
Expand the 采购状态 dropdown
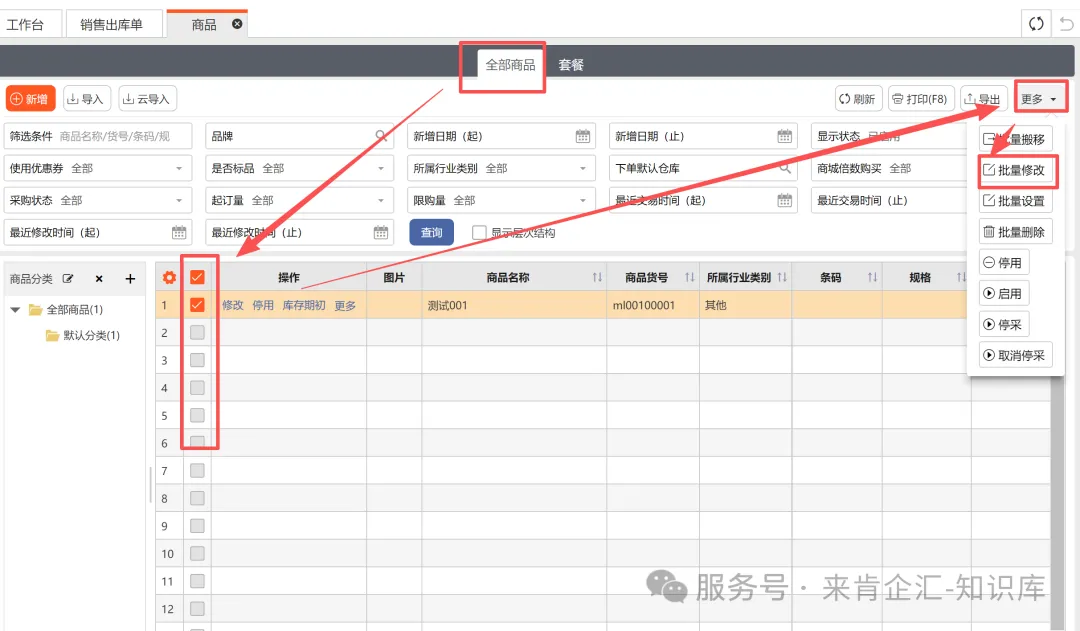(98, 201)
